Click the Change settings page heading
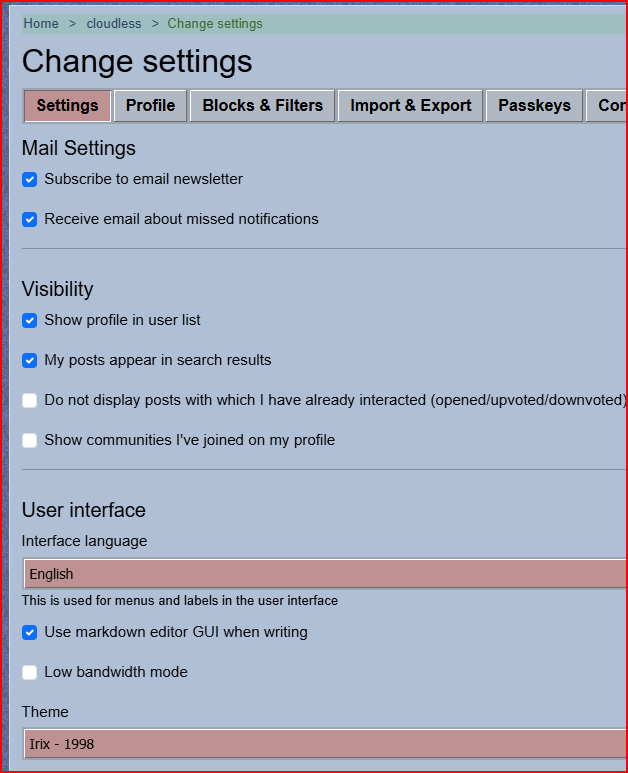Image resolution: width=628 pixels, height=773 pixels. pyautogui.click(x=137, y=62)
